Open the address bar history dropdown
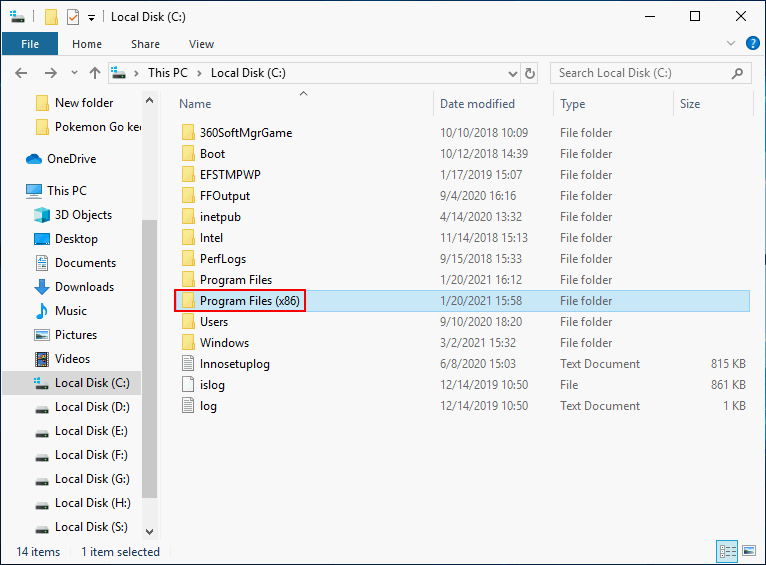This screenshot has height=565, width=766. point(512,74)
